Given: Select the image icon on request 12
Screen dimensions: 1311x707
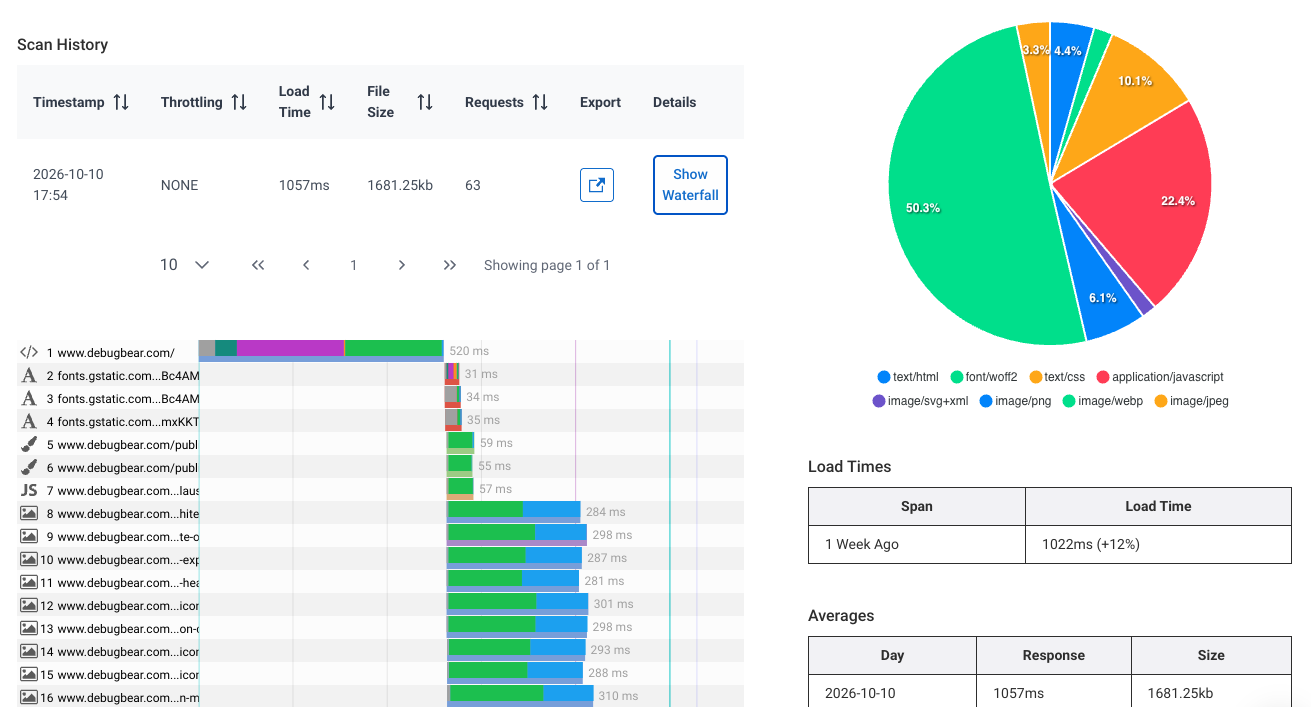Looking at the screenshot, I should click(29, 605).
